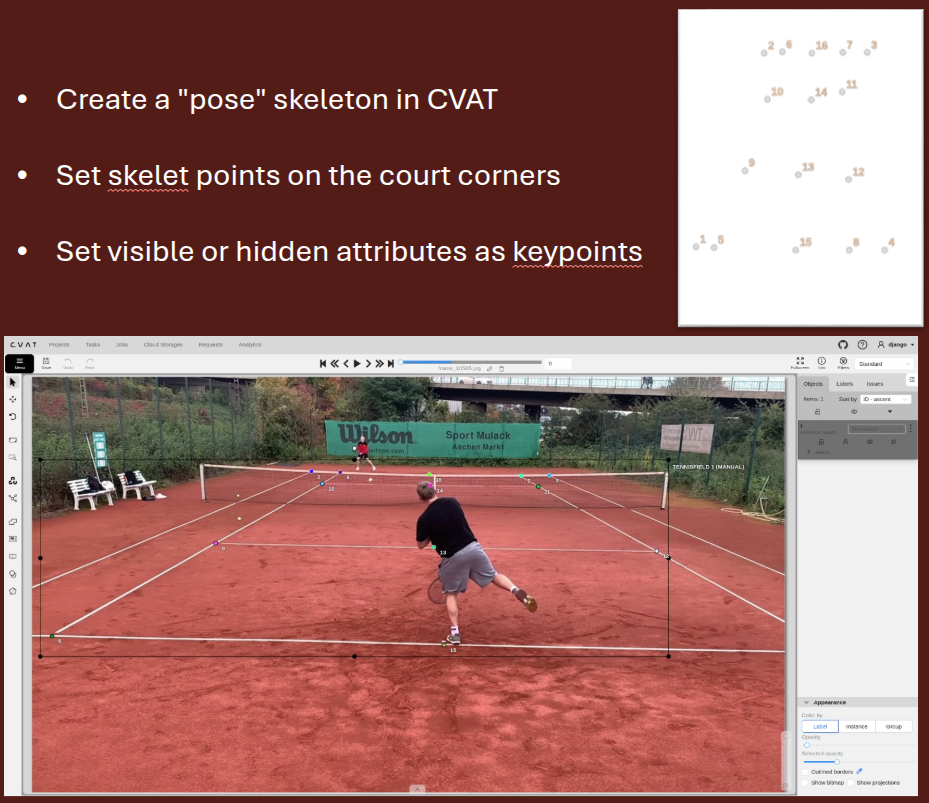
Task: Enable the Outlined borders checkbox
Action: point(806,771)
